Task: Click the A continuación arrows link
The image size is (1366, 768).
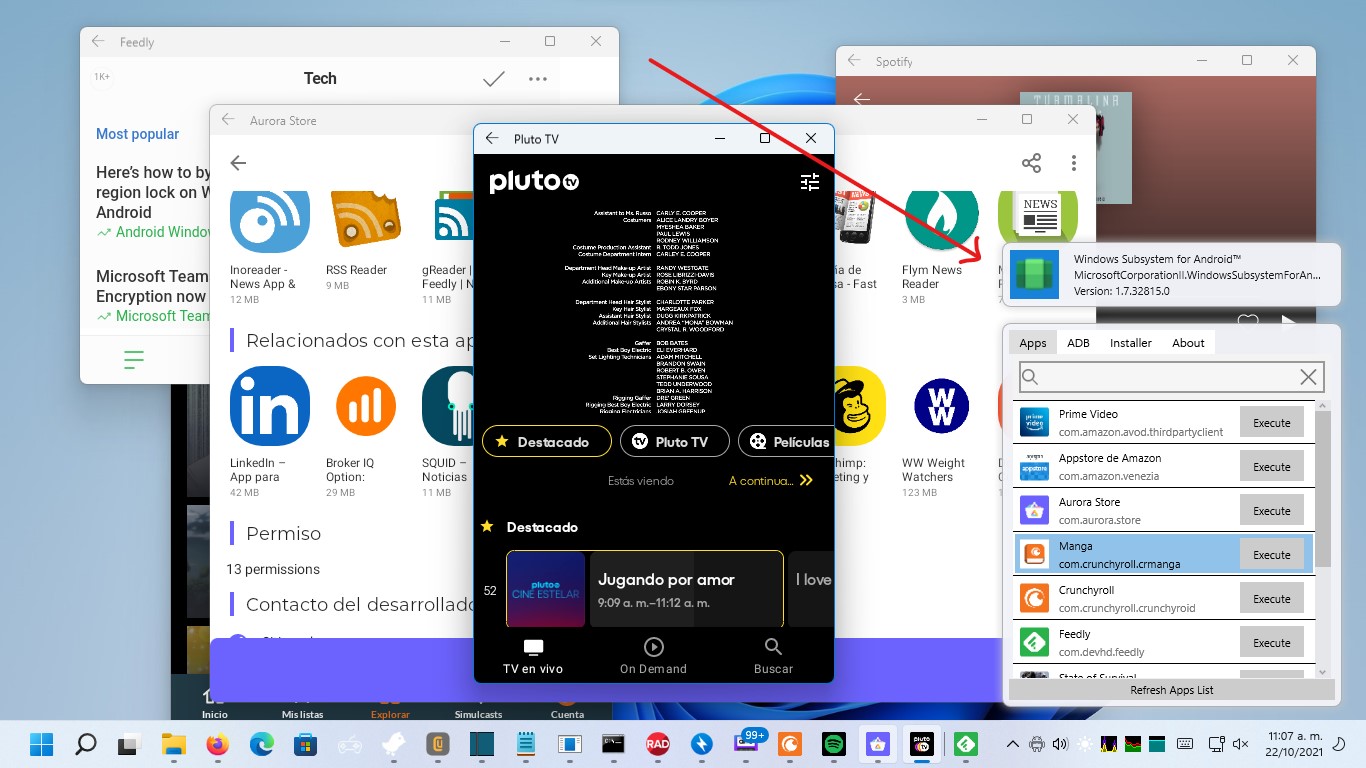Action: coord(770,481)
